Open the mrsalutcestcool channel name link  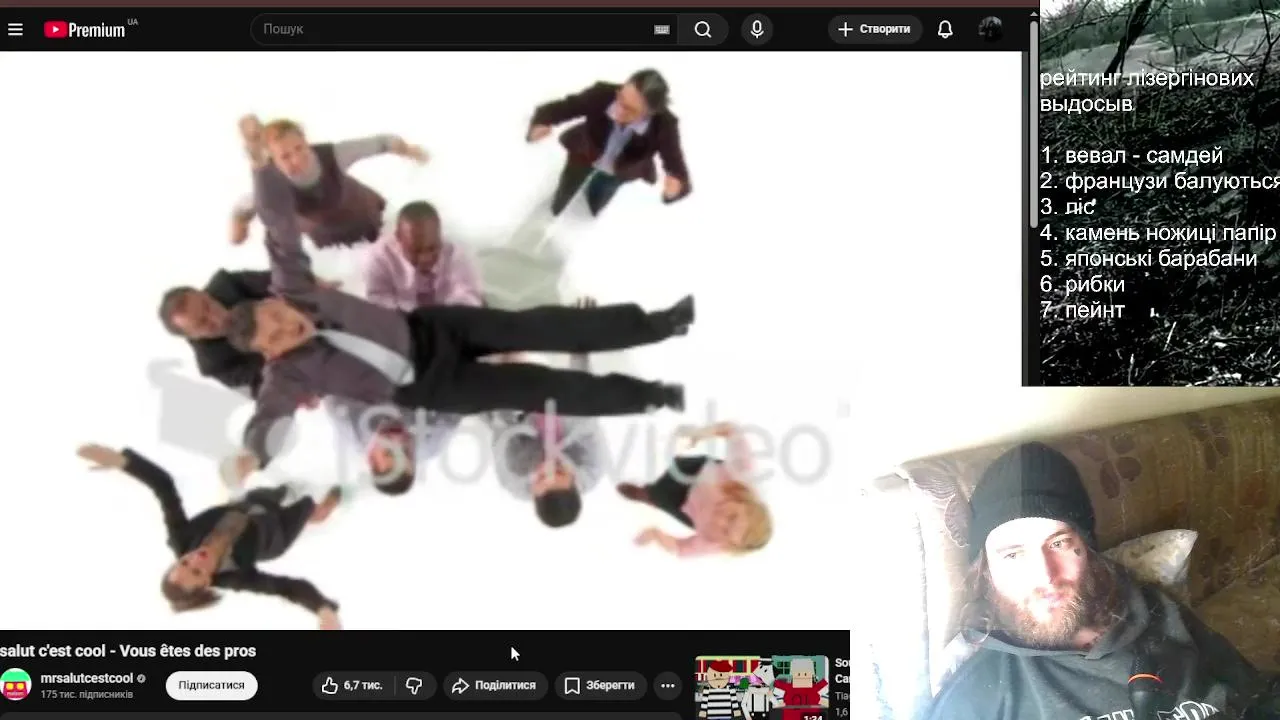(x=86, y=678)
